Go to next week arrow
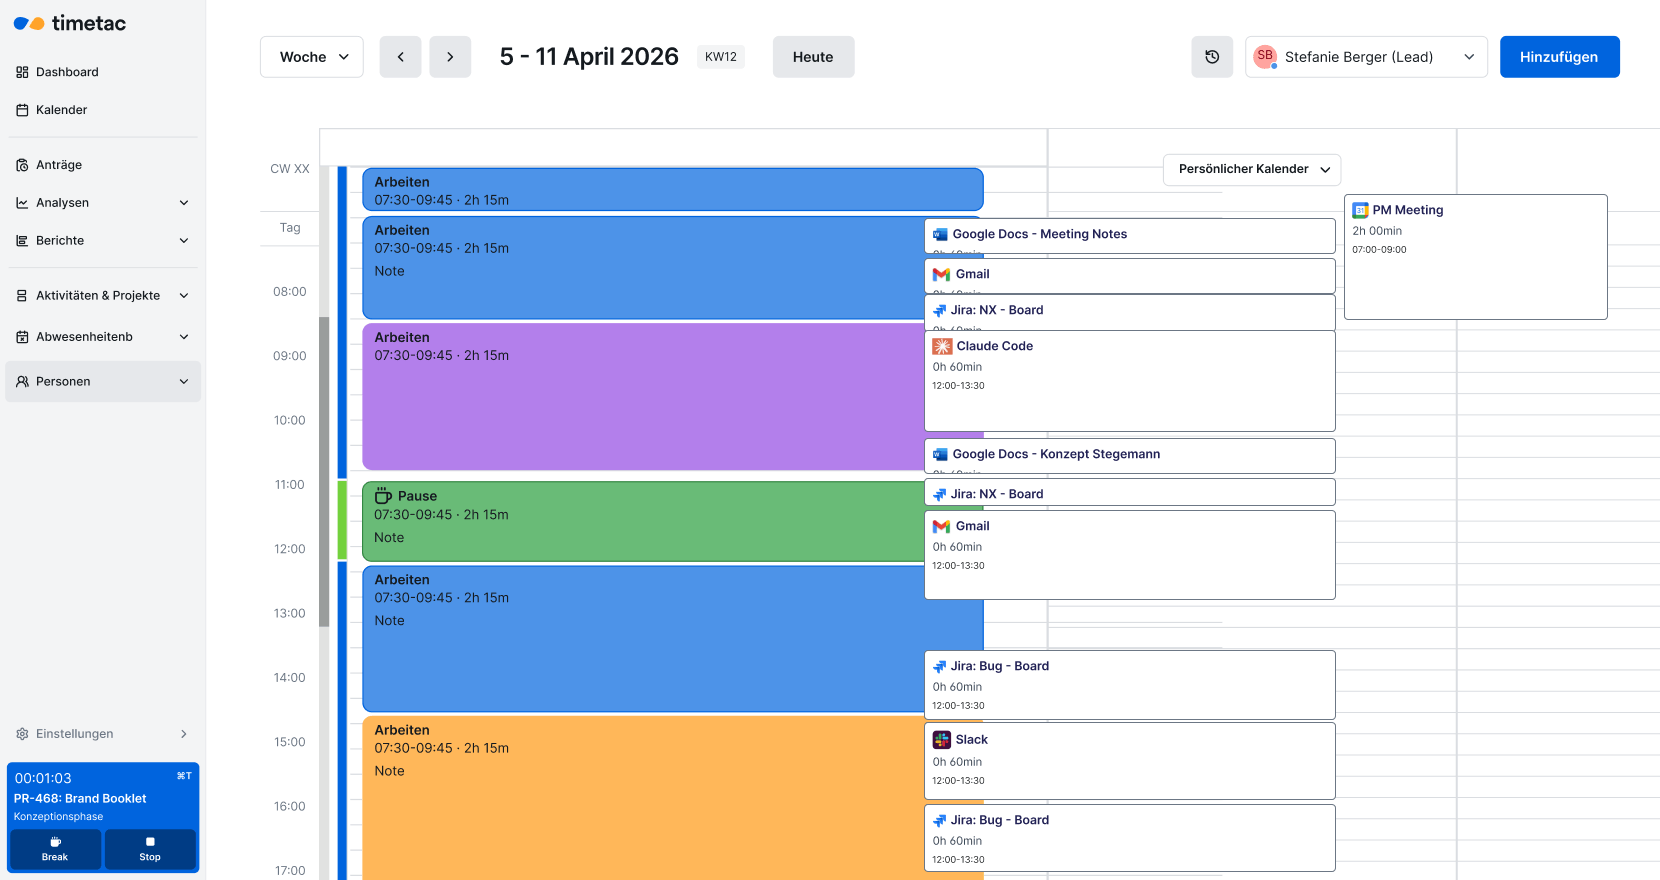Image resolution: width=1660 pixels, height=880 pixels. click(450, 57)
